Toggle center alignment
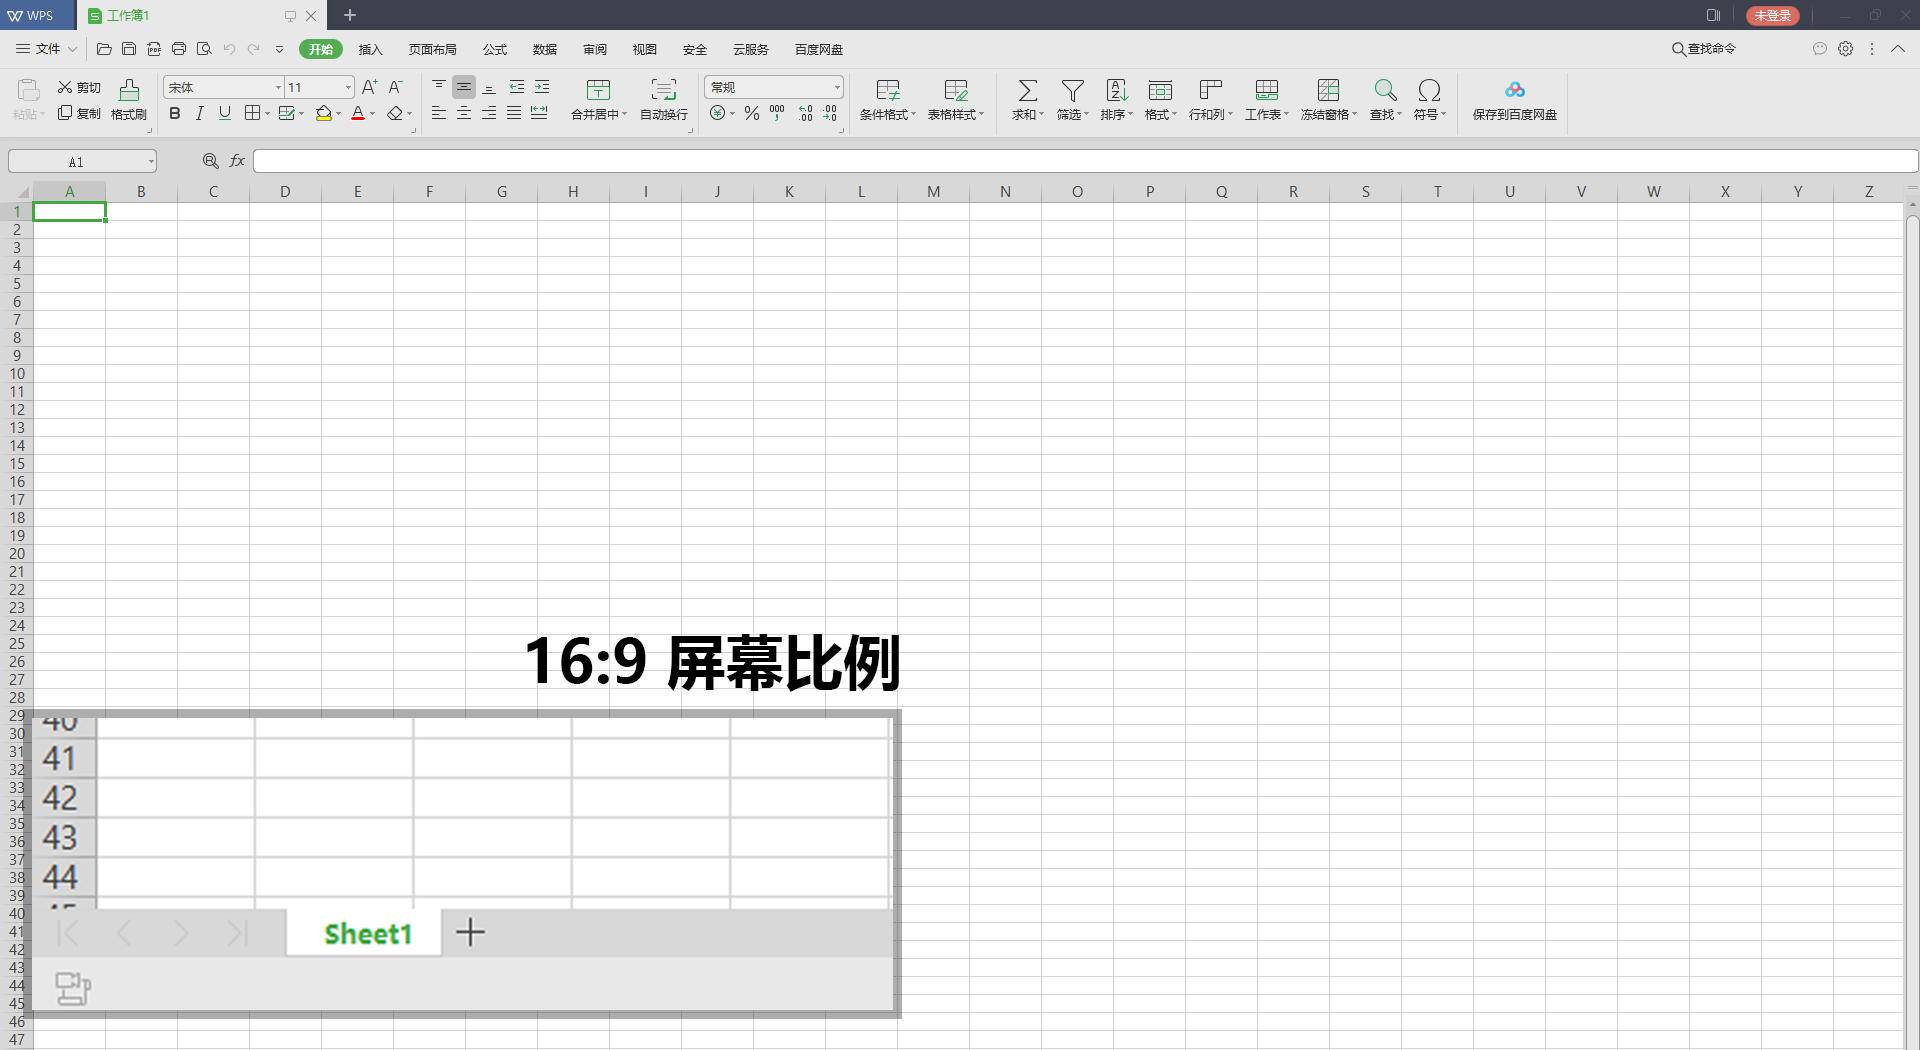 click(x=464, y=113)
